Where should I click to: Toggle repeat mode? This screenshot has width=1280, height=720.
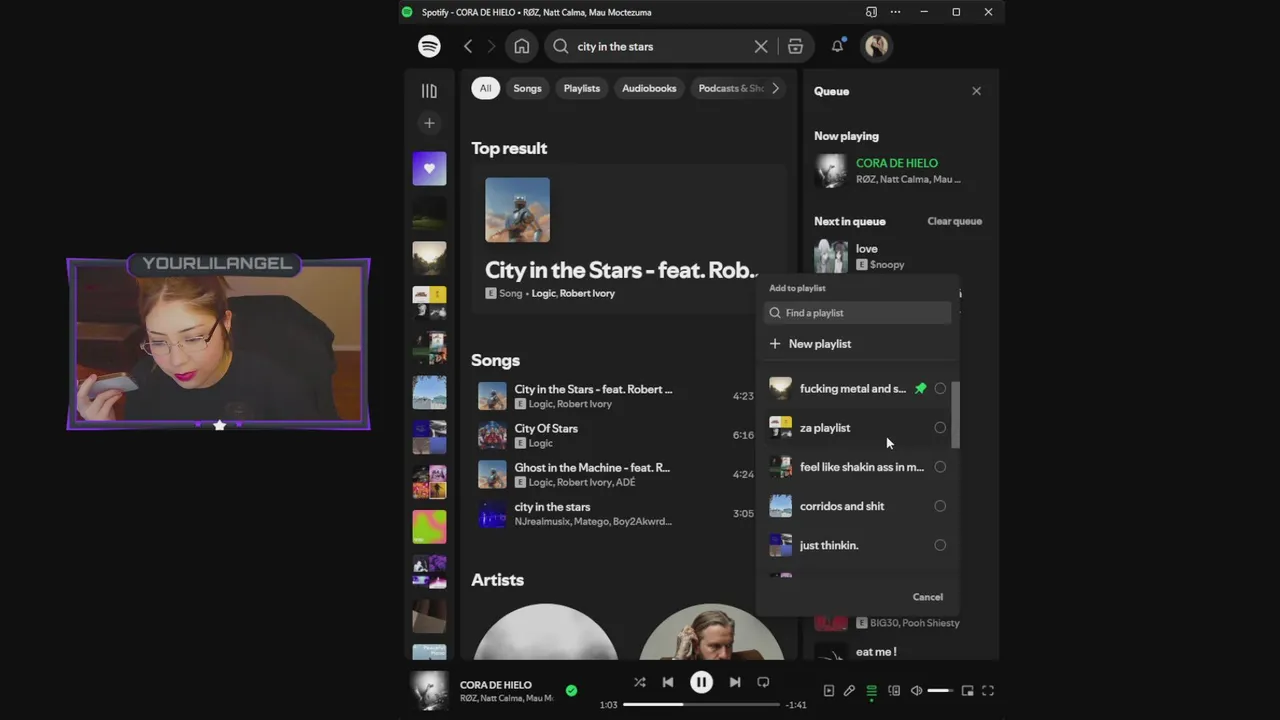(763, 682)
